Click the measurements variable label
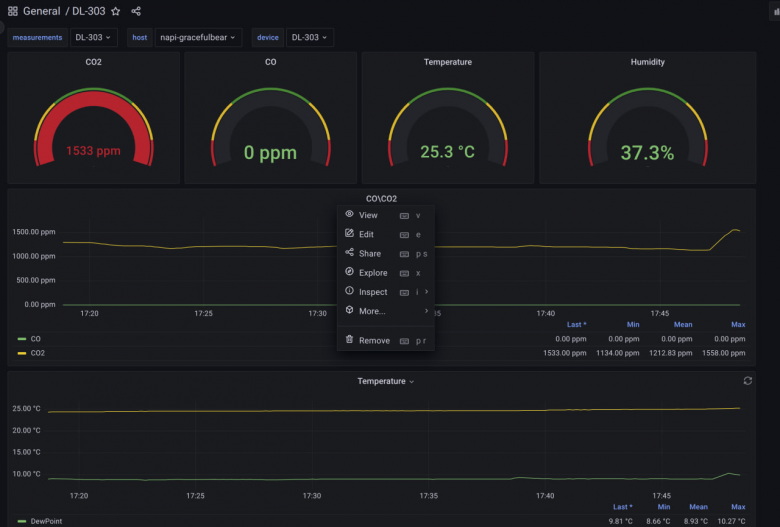The image size is (780, 527). point(37,37)
